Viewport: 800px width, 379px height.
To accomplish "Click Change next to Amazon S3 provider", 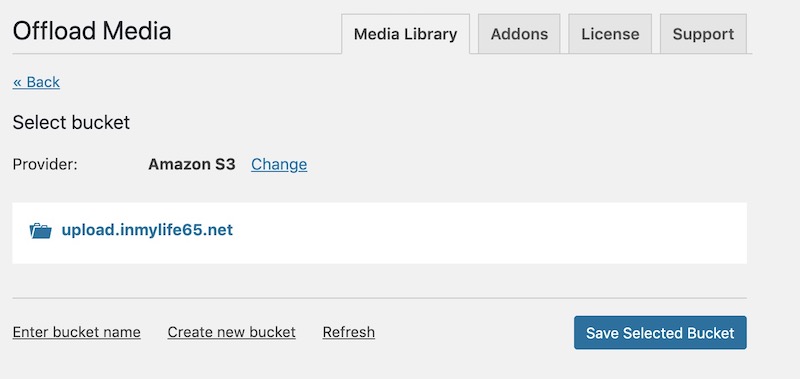I will coord(279,164).
